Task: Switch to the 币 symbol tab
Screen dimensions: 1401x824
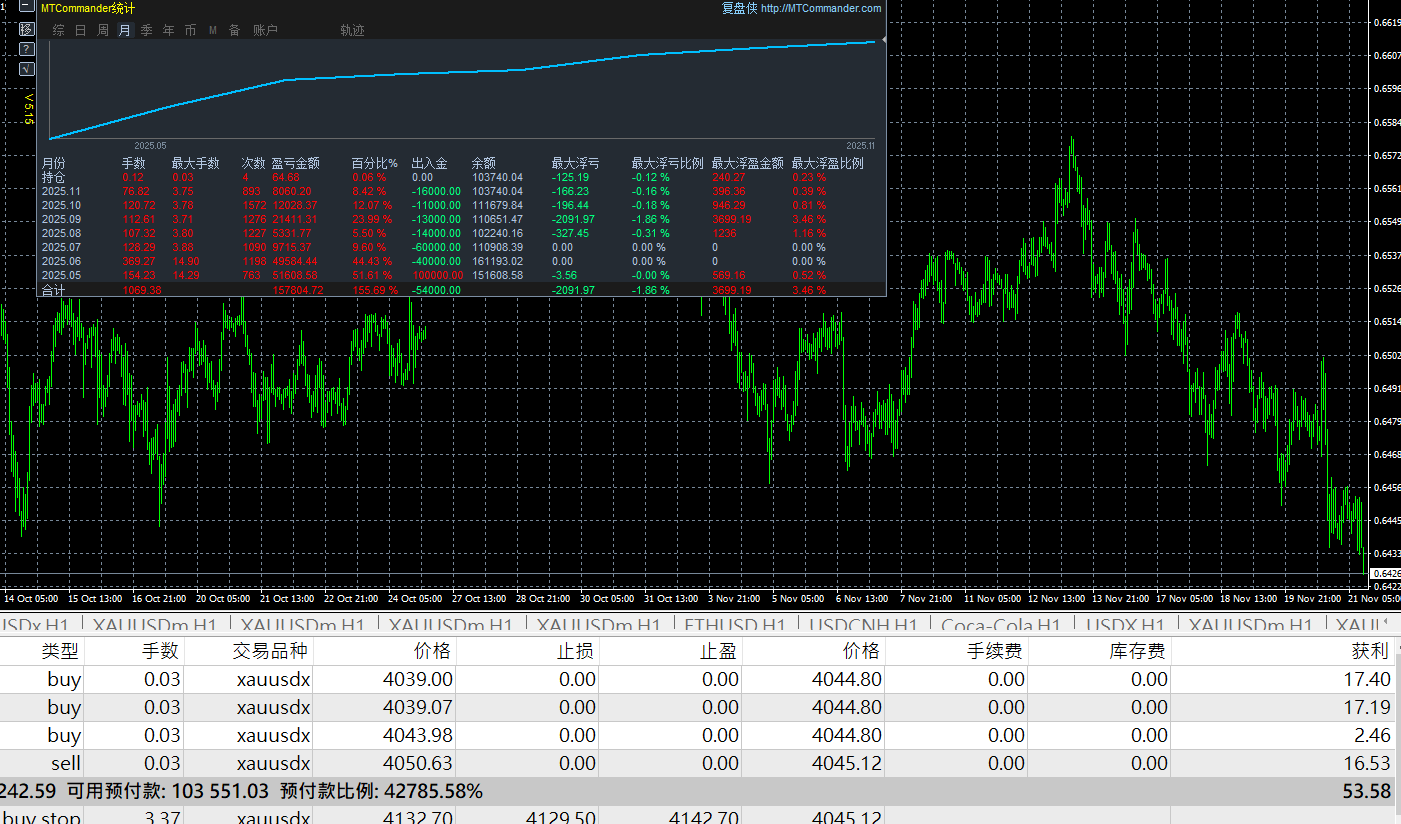Action: [190, 31]
